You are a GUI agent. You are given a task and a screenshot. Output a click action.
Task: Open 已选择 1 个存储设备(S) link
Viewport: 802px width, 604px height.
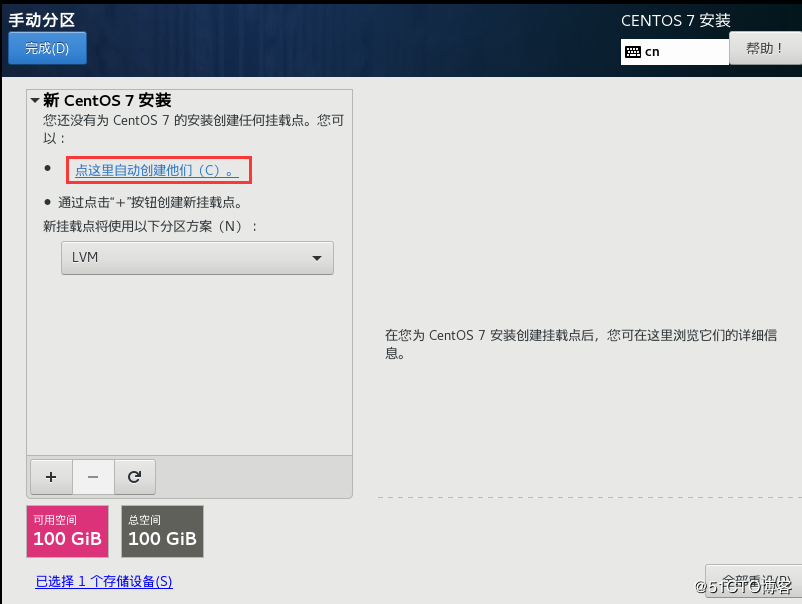[104, 581]
